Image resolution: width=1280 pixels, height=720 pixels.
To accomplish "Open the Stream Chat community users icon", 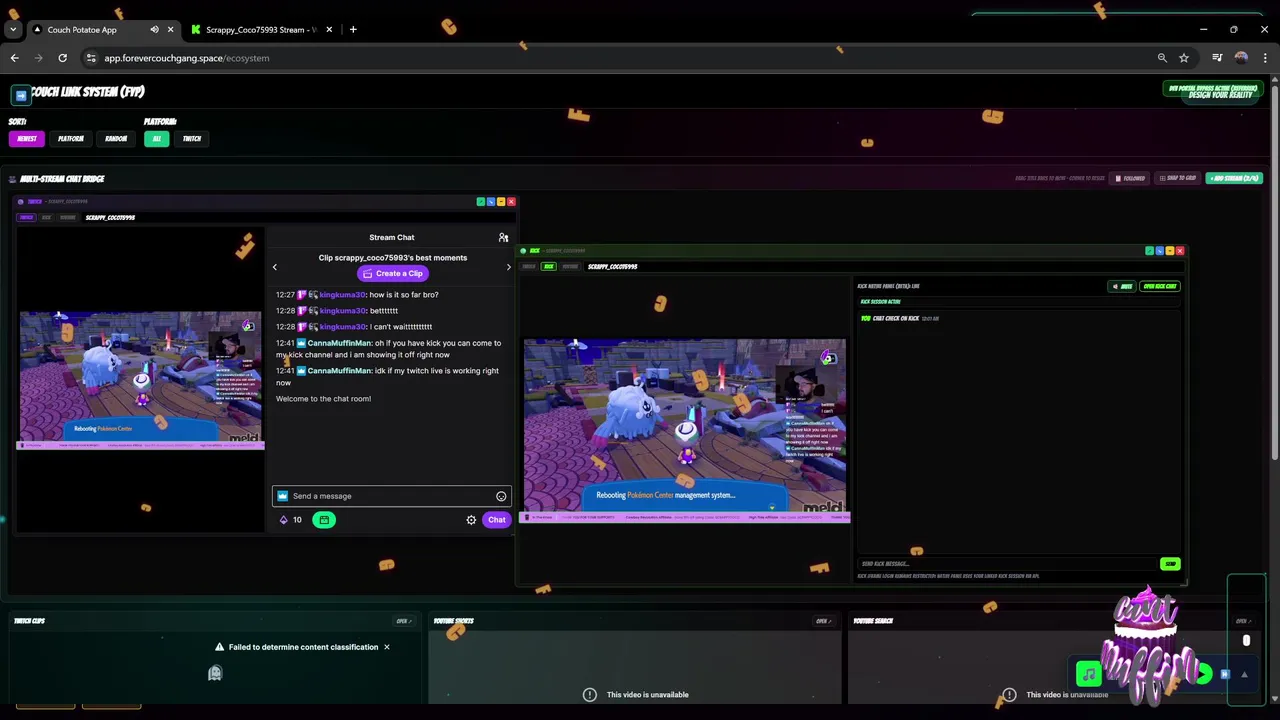I will click(x=503, y=238).
